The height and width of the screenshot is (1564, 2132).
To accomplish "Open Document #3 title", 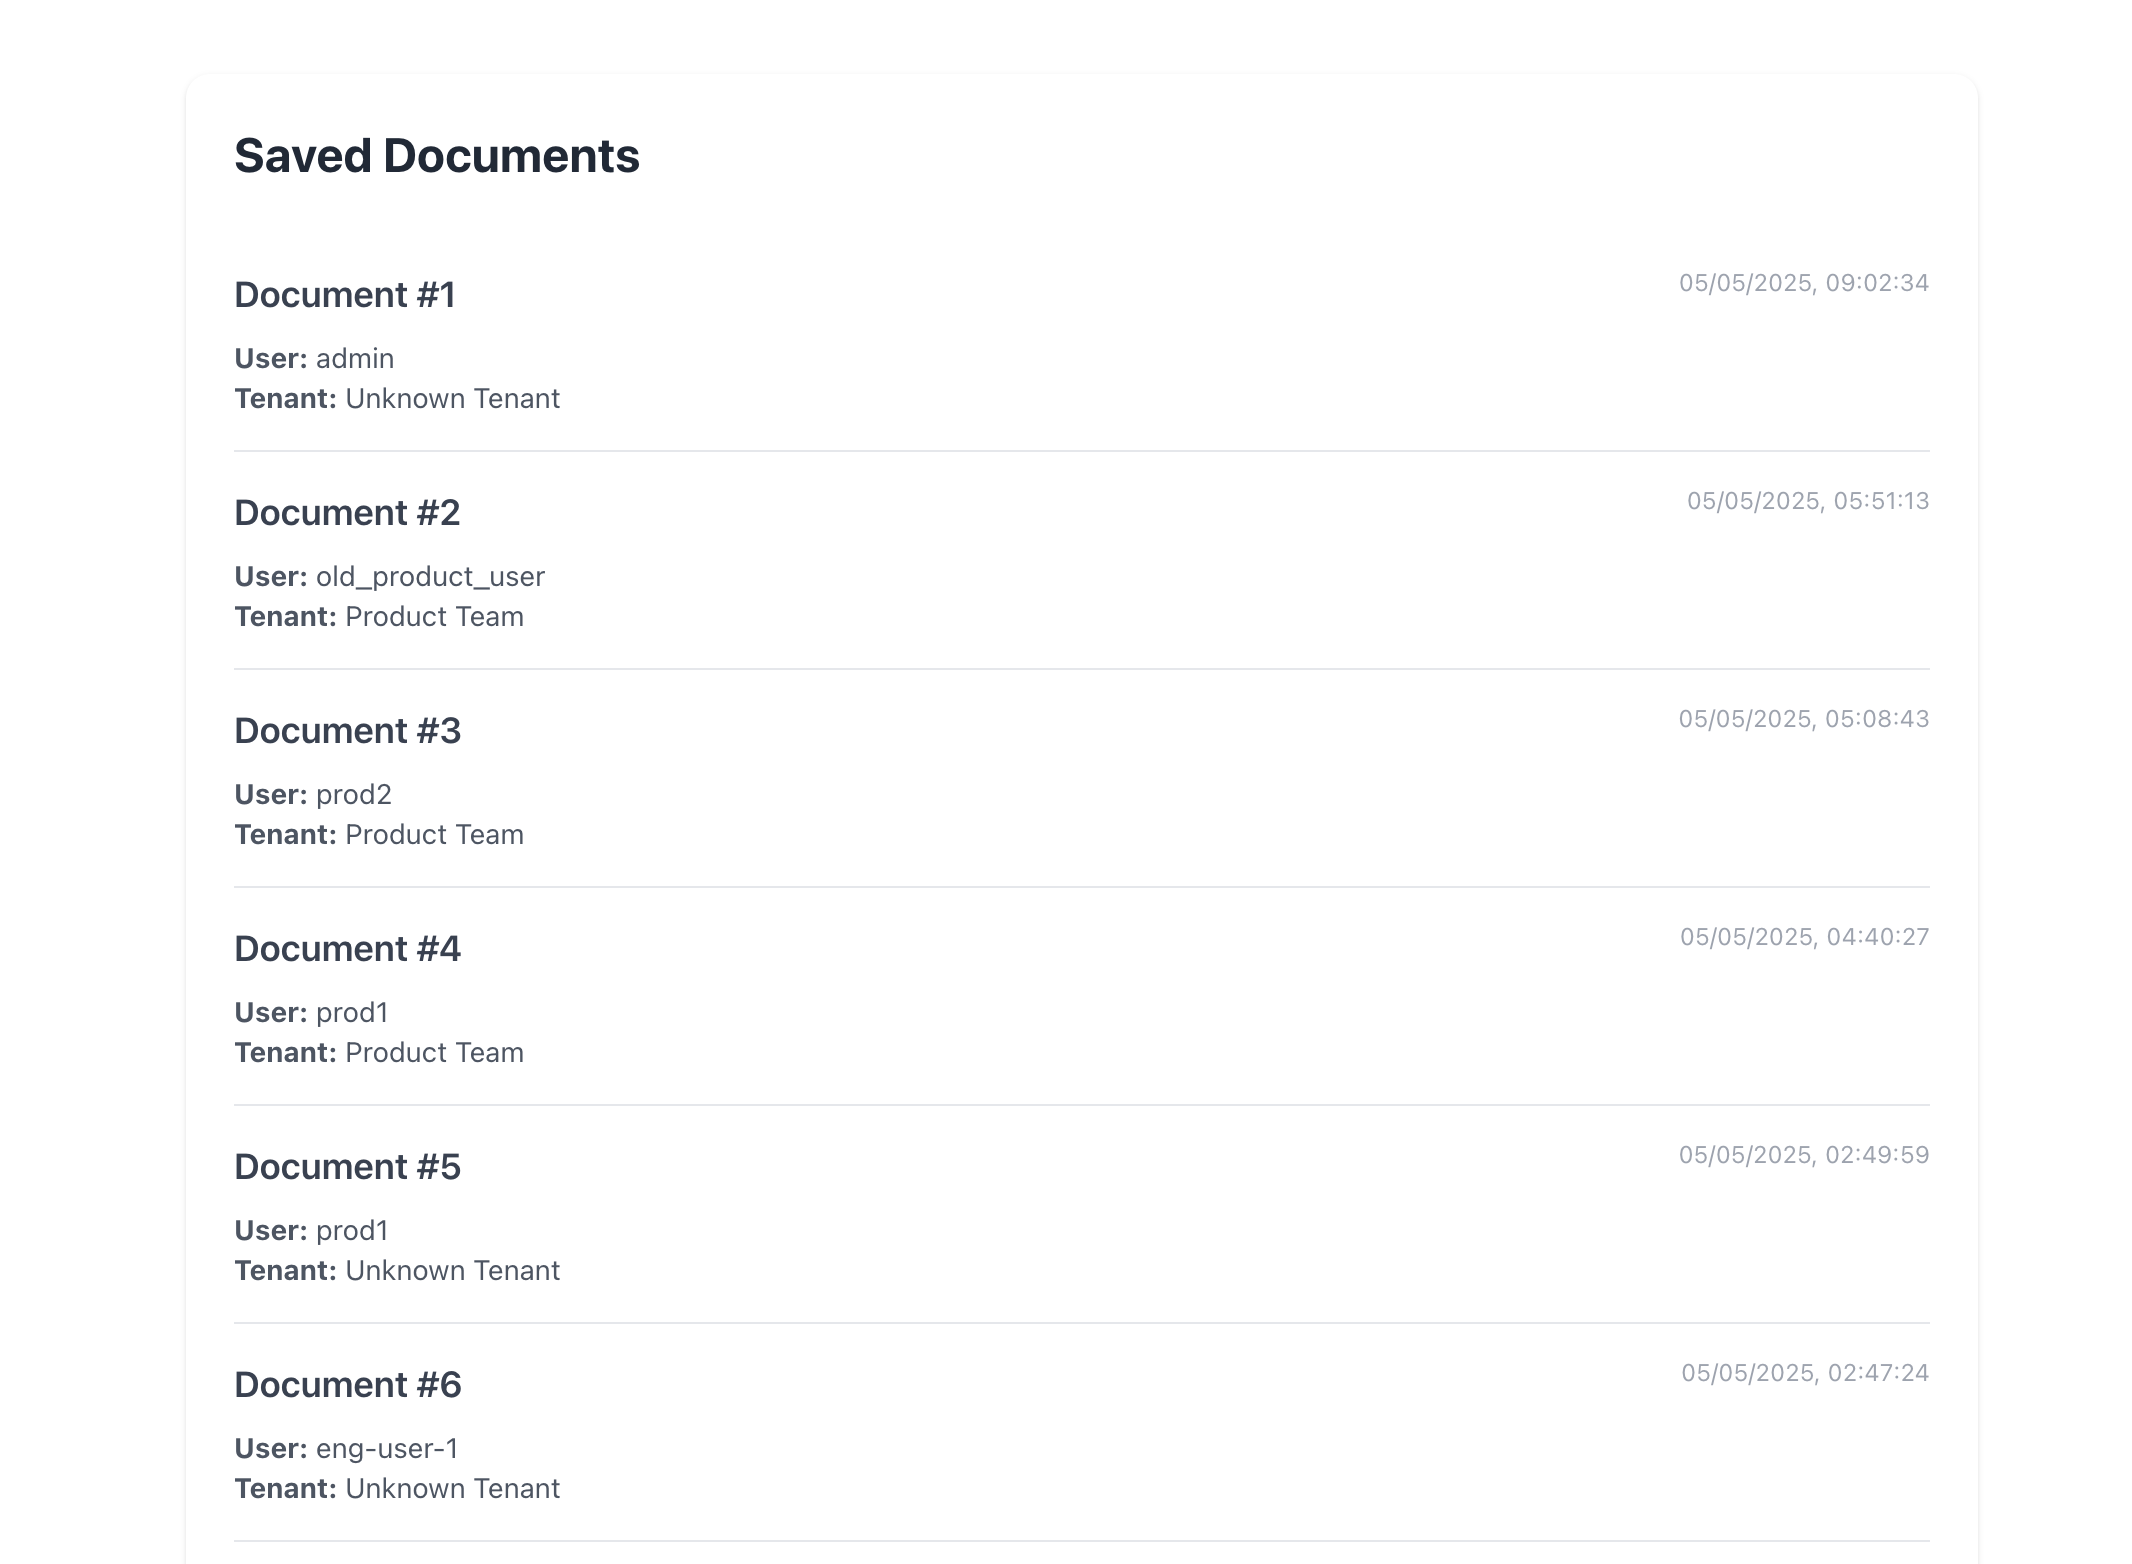I will [348, 731].
